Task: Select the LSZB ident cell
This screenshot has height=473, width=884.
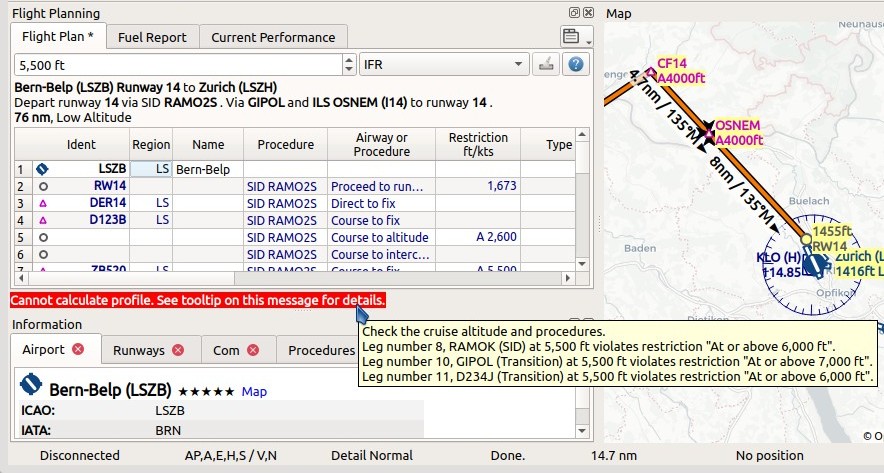Action: (x=81, y=169)
